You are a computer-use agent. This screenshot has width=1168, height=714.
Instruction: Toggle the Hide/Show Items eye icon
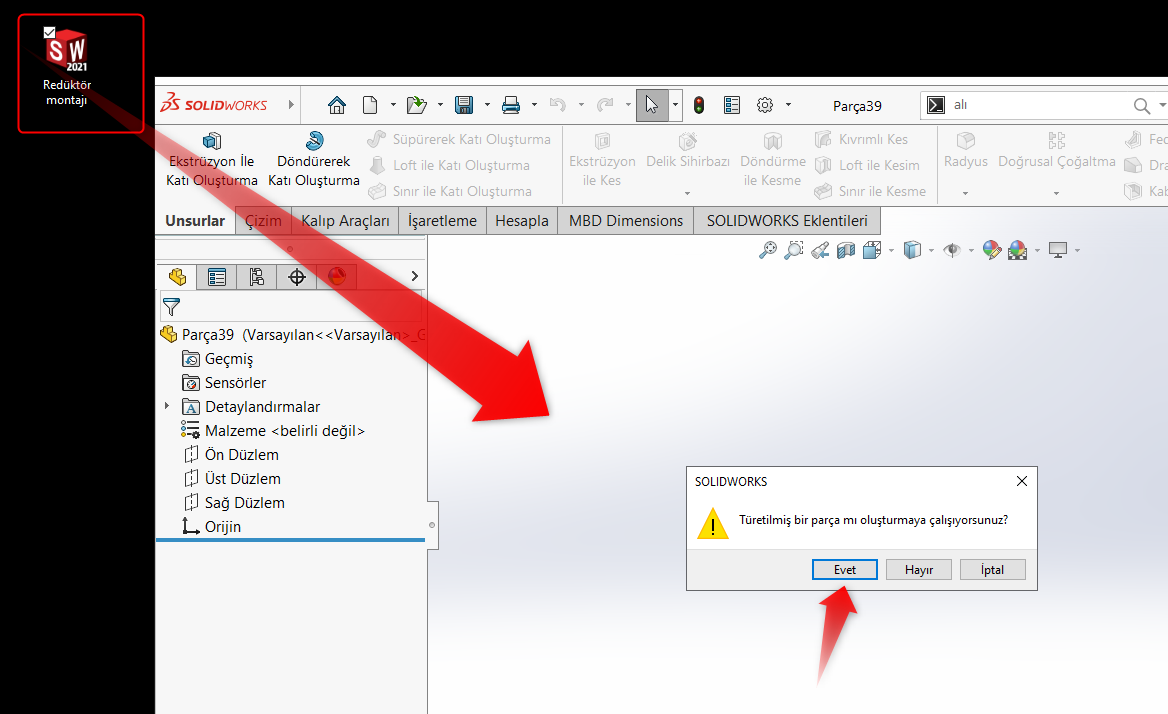[951, 250]
